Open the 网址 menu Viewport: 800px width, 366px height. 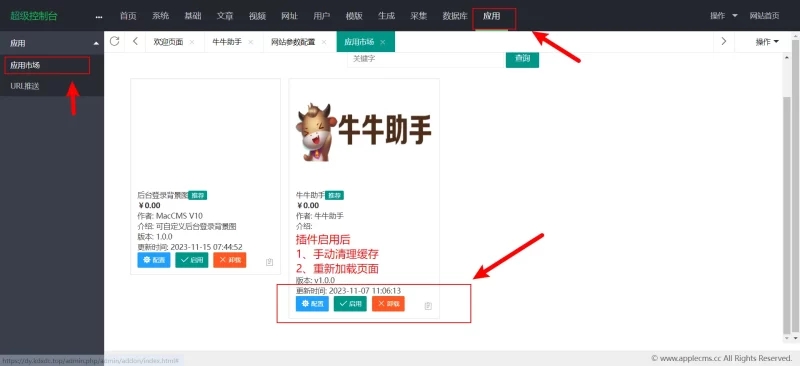[289, 16]
